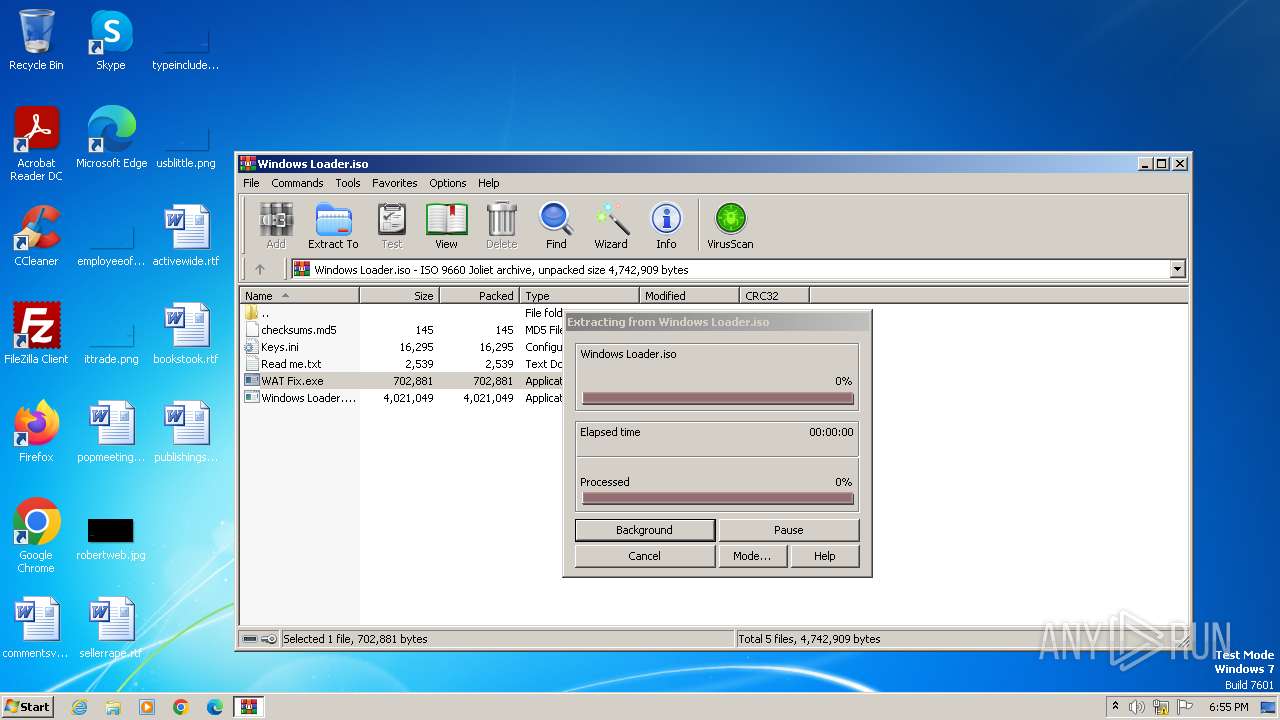Click Internet Explorer taskbar icon

(x=79, y=707)
